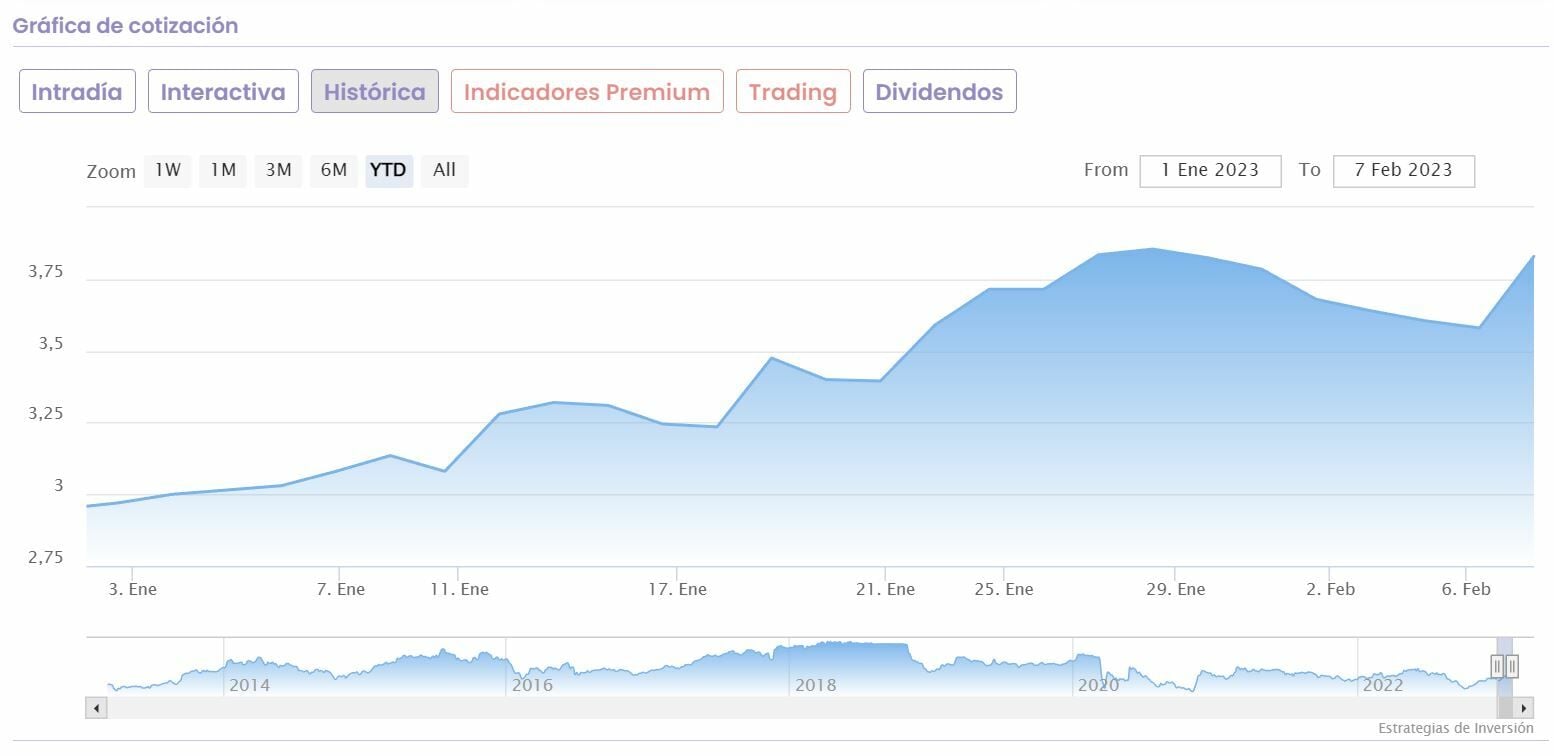Viewport: 1554px width, 756px height.
Task: Open Indicadores Premium tab
Action: [x=587, y=92]
